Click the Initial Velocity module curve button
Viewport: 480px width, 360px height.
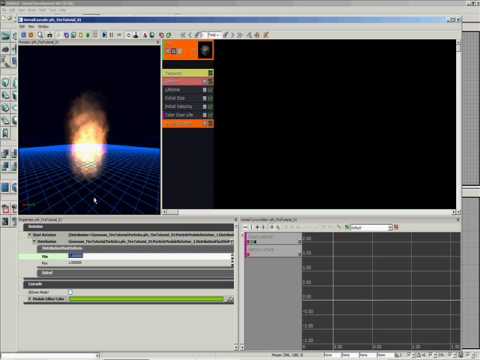point(210,107)
